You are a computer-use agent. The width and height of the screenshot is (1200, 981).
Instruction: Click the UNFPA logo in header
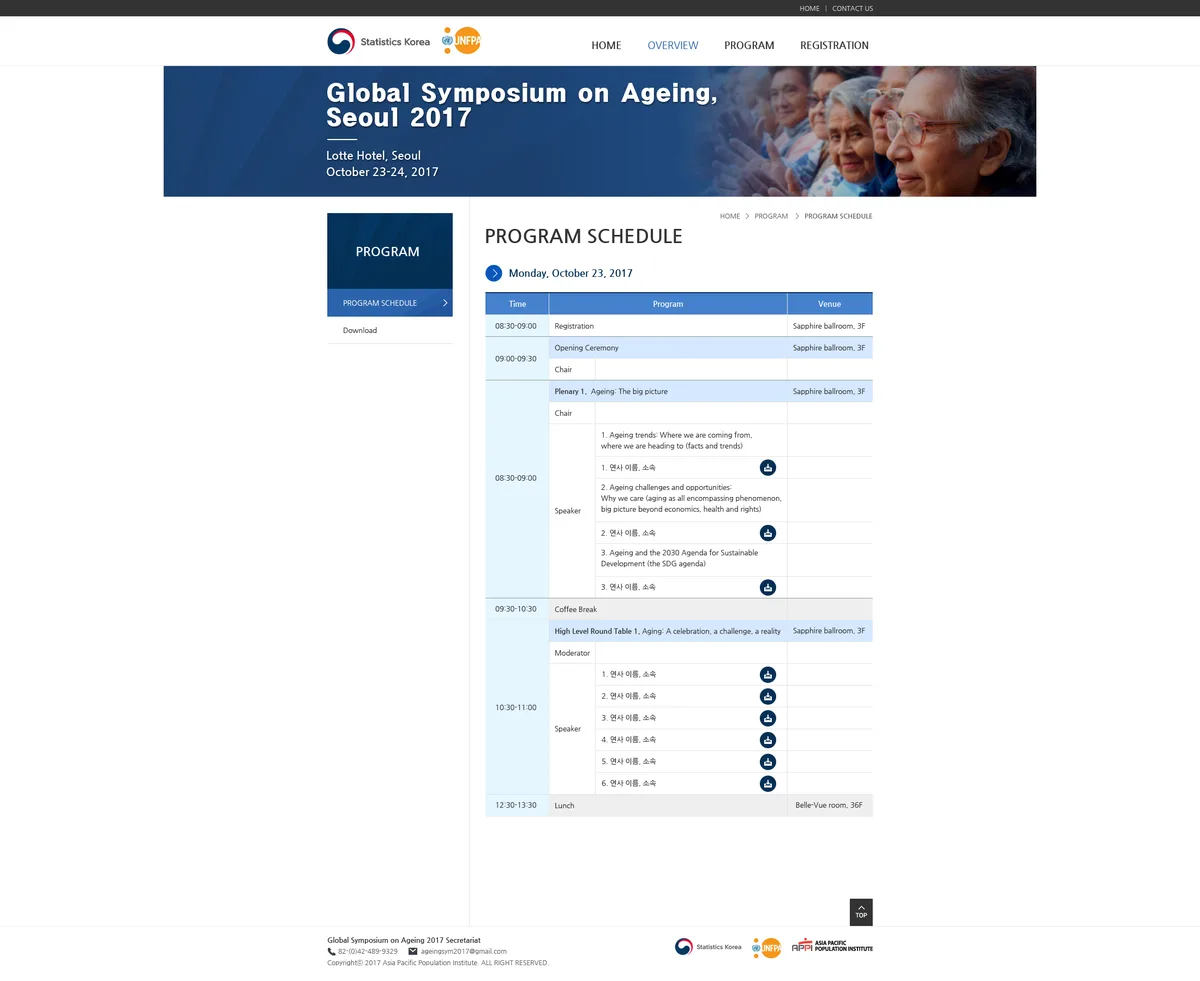pos(462,41)
